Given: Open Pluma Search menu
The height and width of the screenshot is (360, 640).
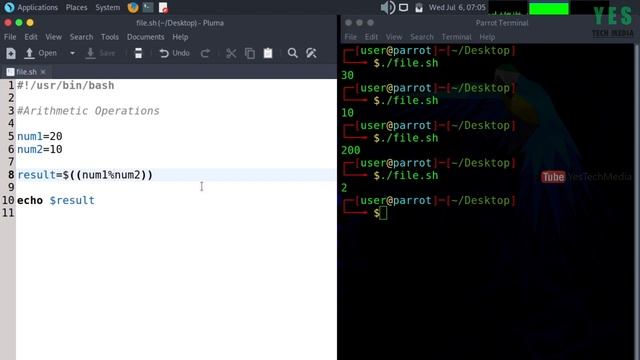Looking at the screenshot, I should coord(82,37).
